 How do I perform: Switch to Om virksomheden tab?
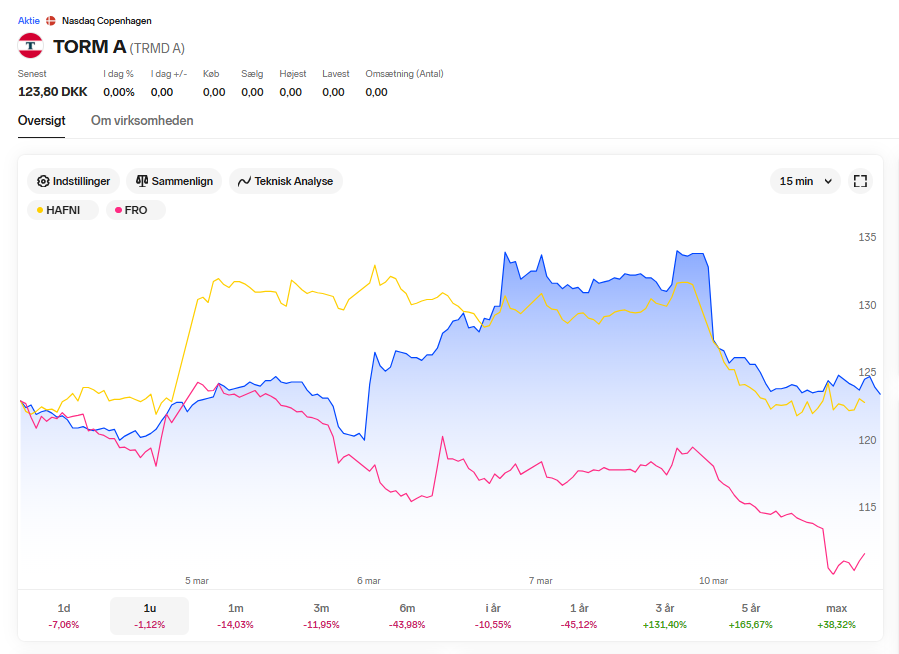point(142,121)
